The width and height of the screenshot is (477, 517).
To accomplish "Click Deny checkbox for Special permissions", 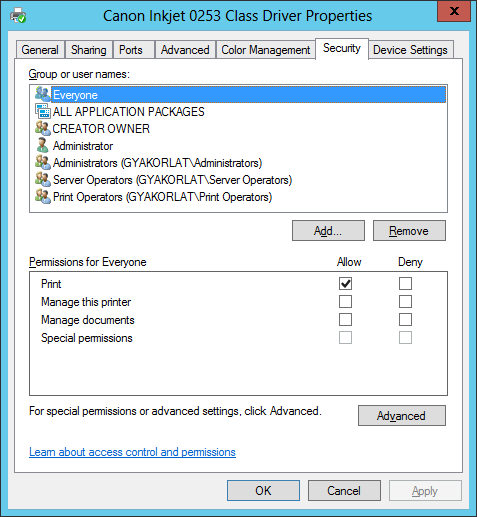I will coord(405,338).
